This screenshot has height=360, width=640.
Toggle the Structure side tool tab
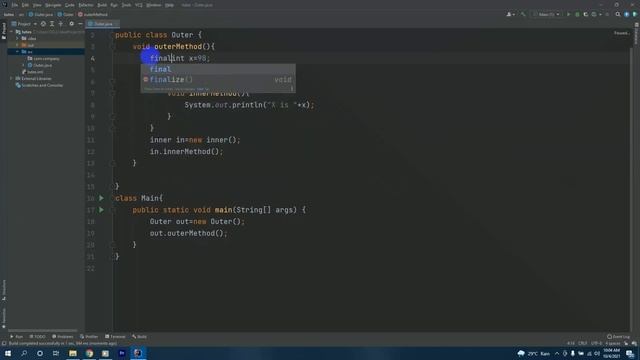[x=4, y=290]
